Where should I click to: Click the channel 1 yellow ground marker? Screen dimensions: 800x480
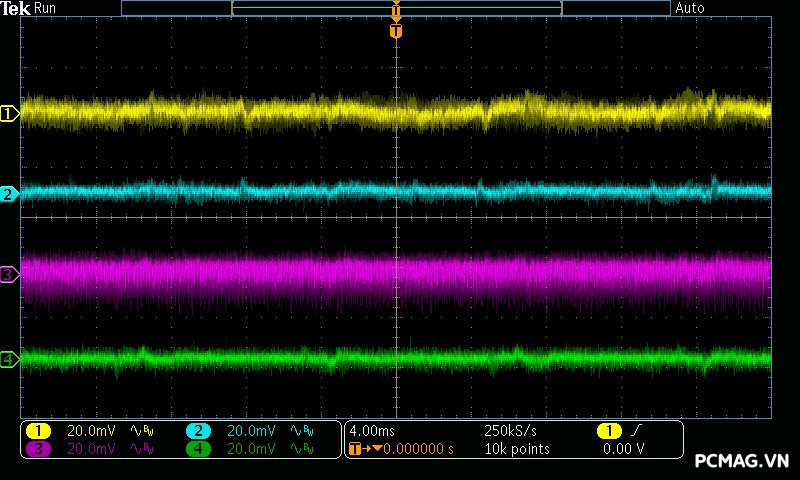click(8, 114)
